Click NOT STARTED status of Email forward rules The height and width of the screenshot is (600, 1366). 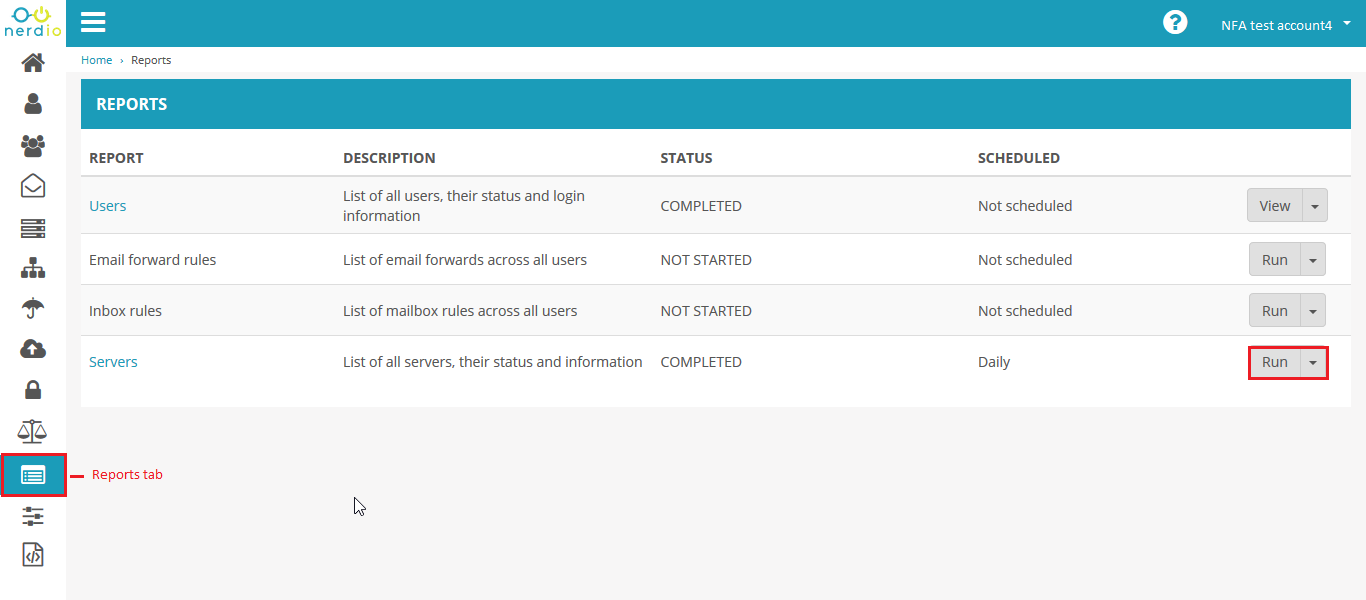click(706, 260)
